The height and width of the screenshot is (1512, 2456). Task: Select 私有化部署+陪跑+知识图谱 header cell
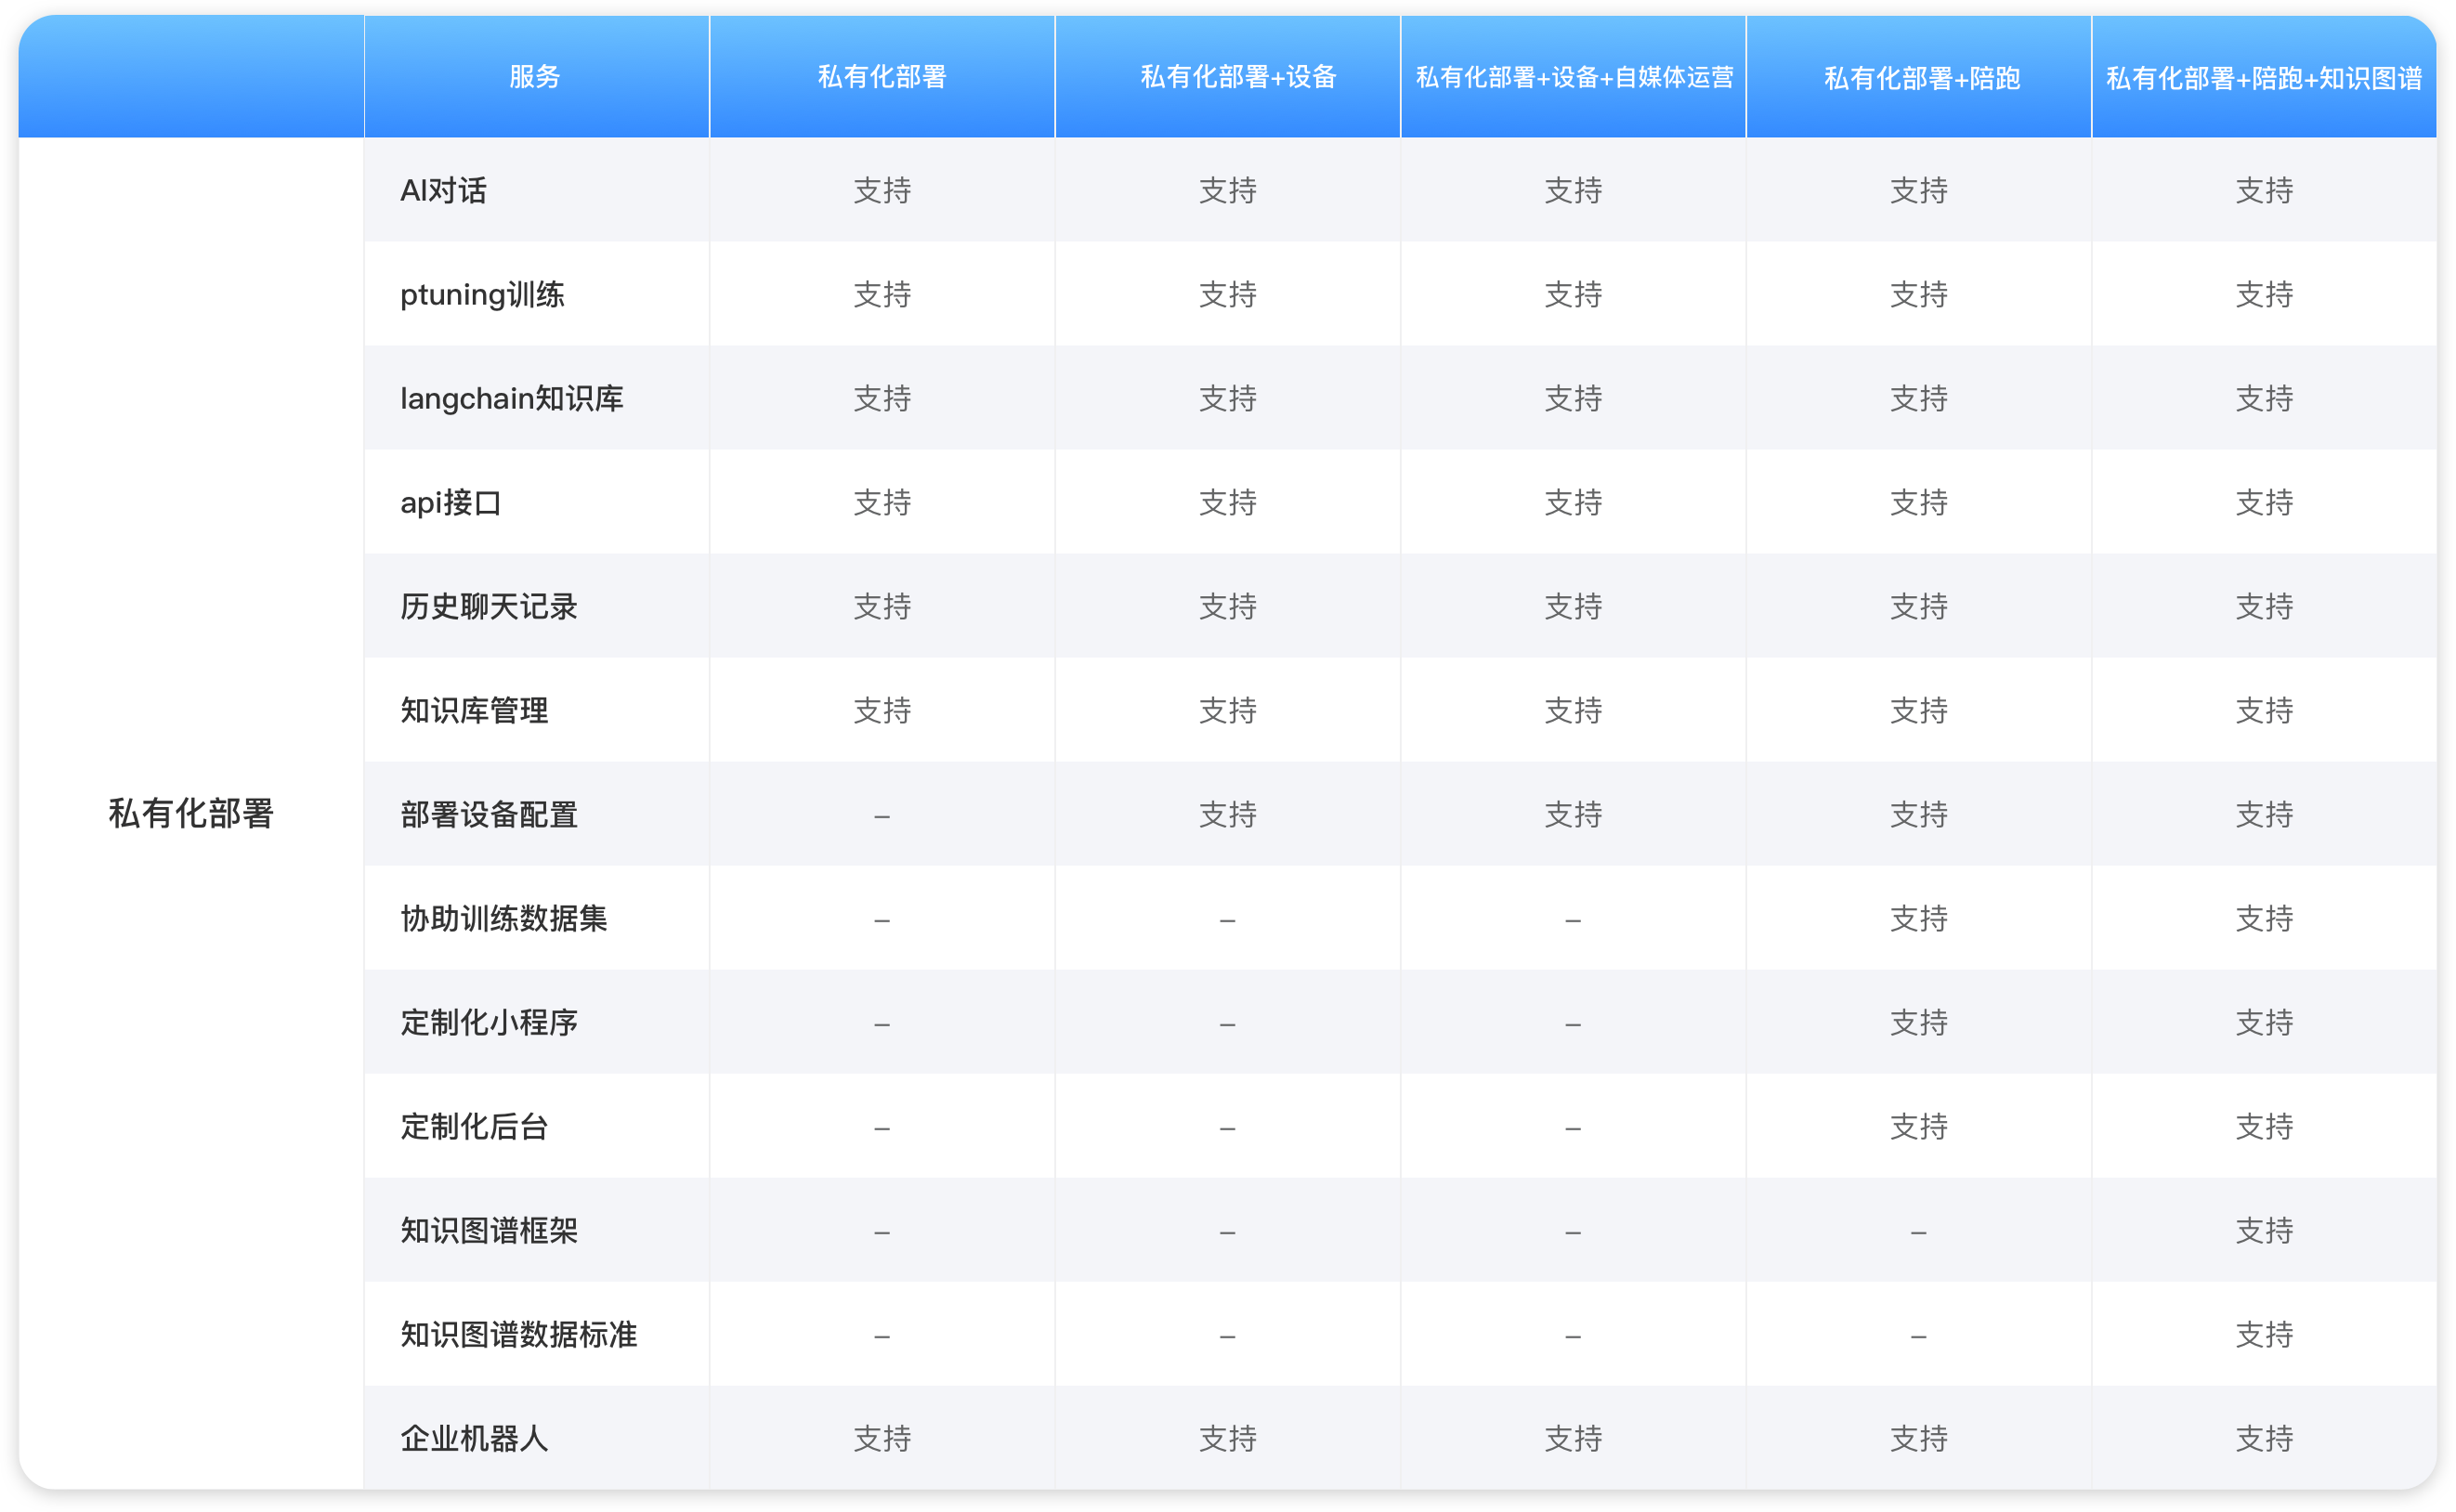click(x=2264, y=78)
